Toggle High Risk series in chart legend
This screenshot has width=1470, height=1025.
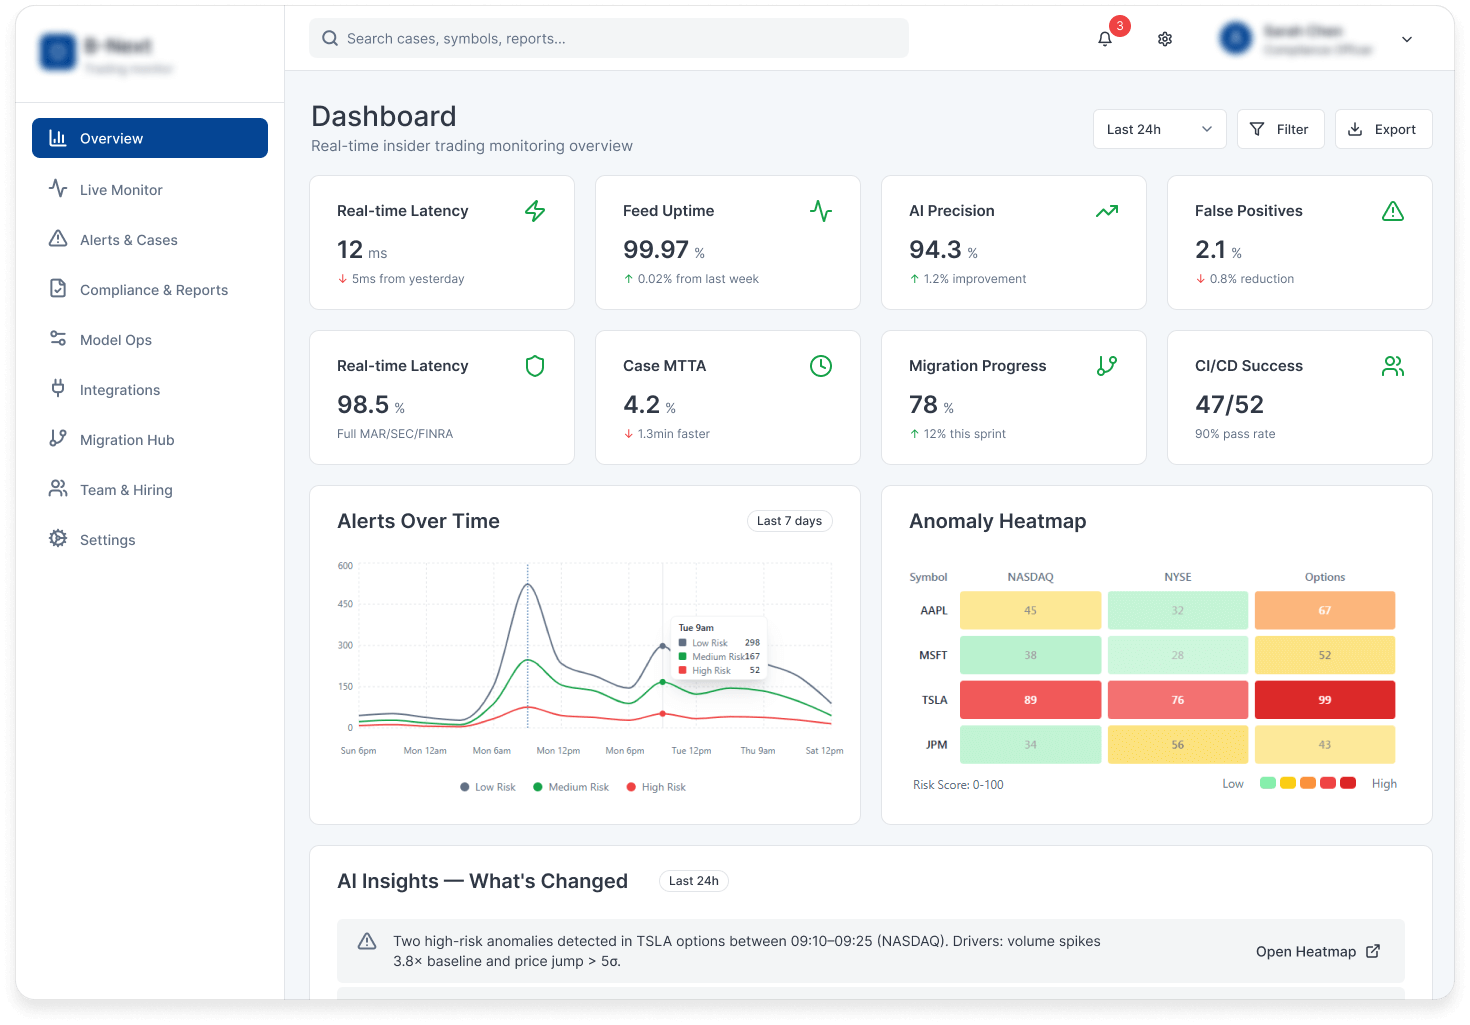click(x=656, y=787)
